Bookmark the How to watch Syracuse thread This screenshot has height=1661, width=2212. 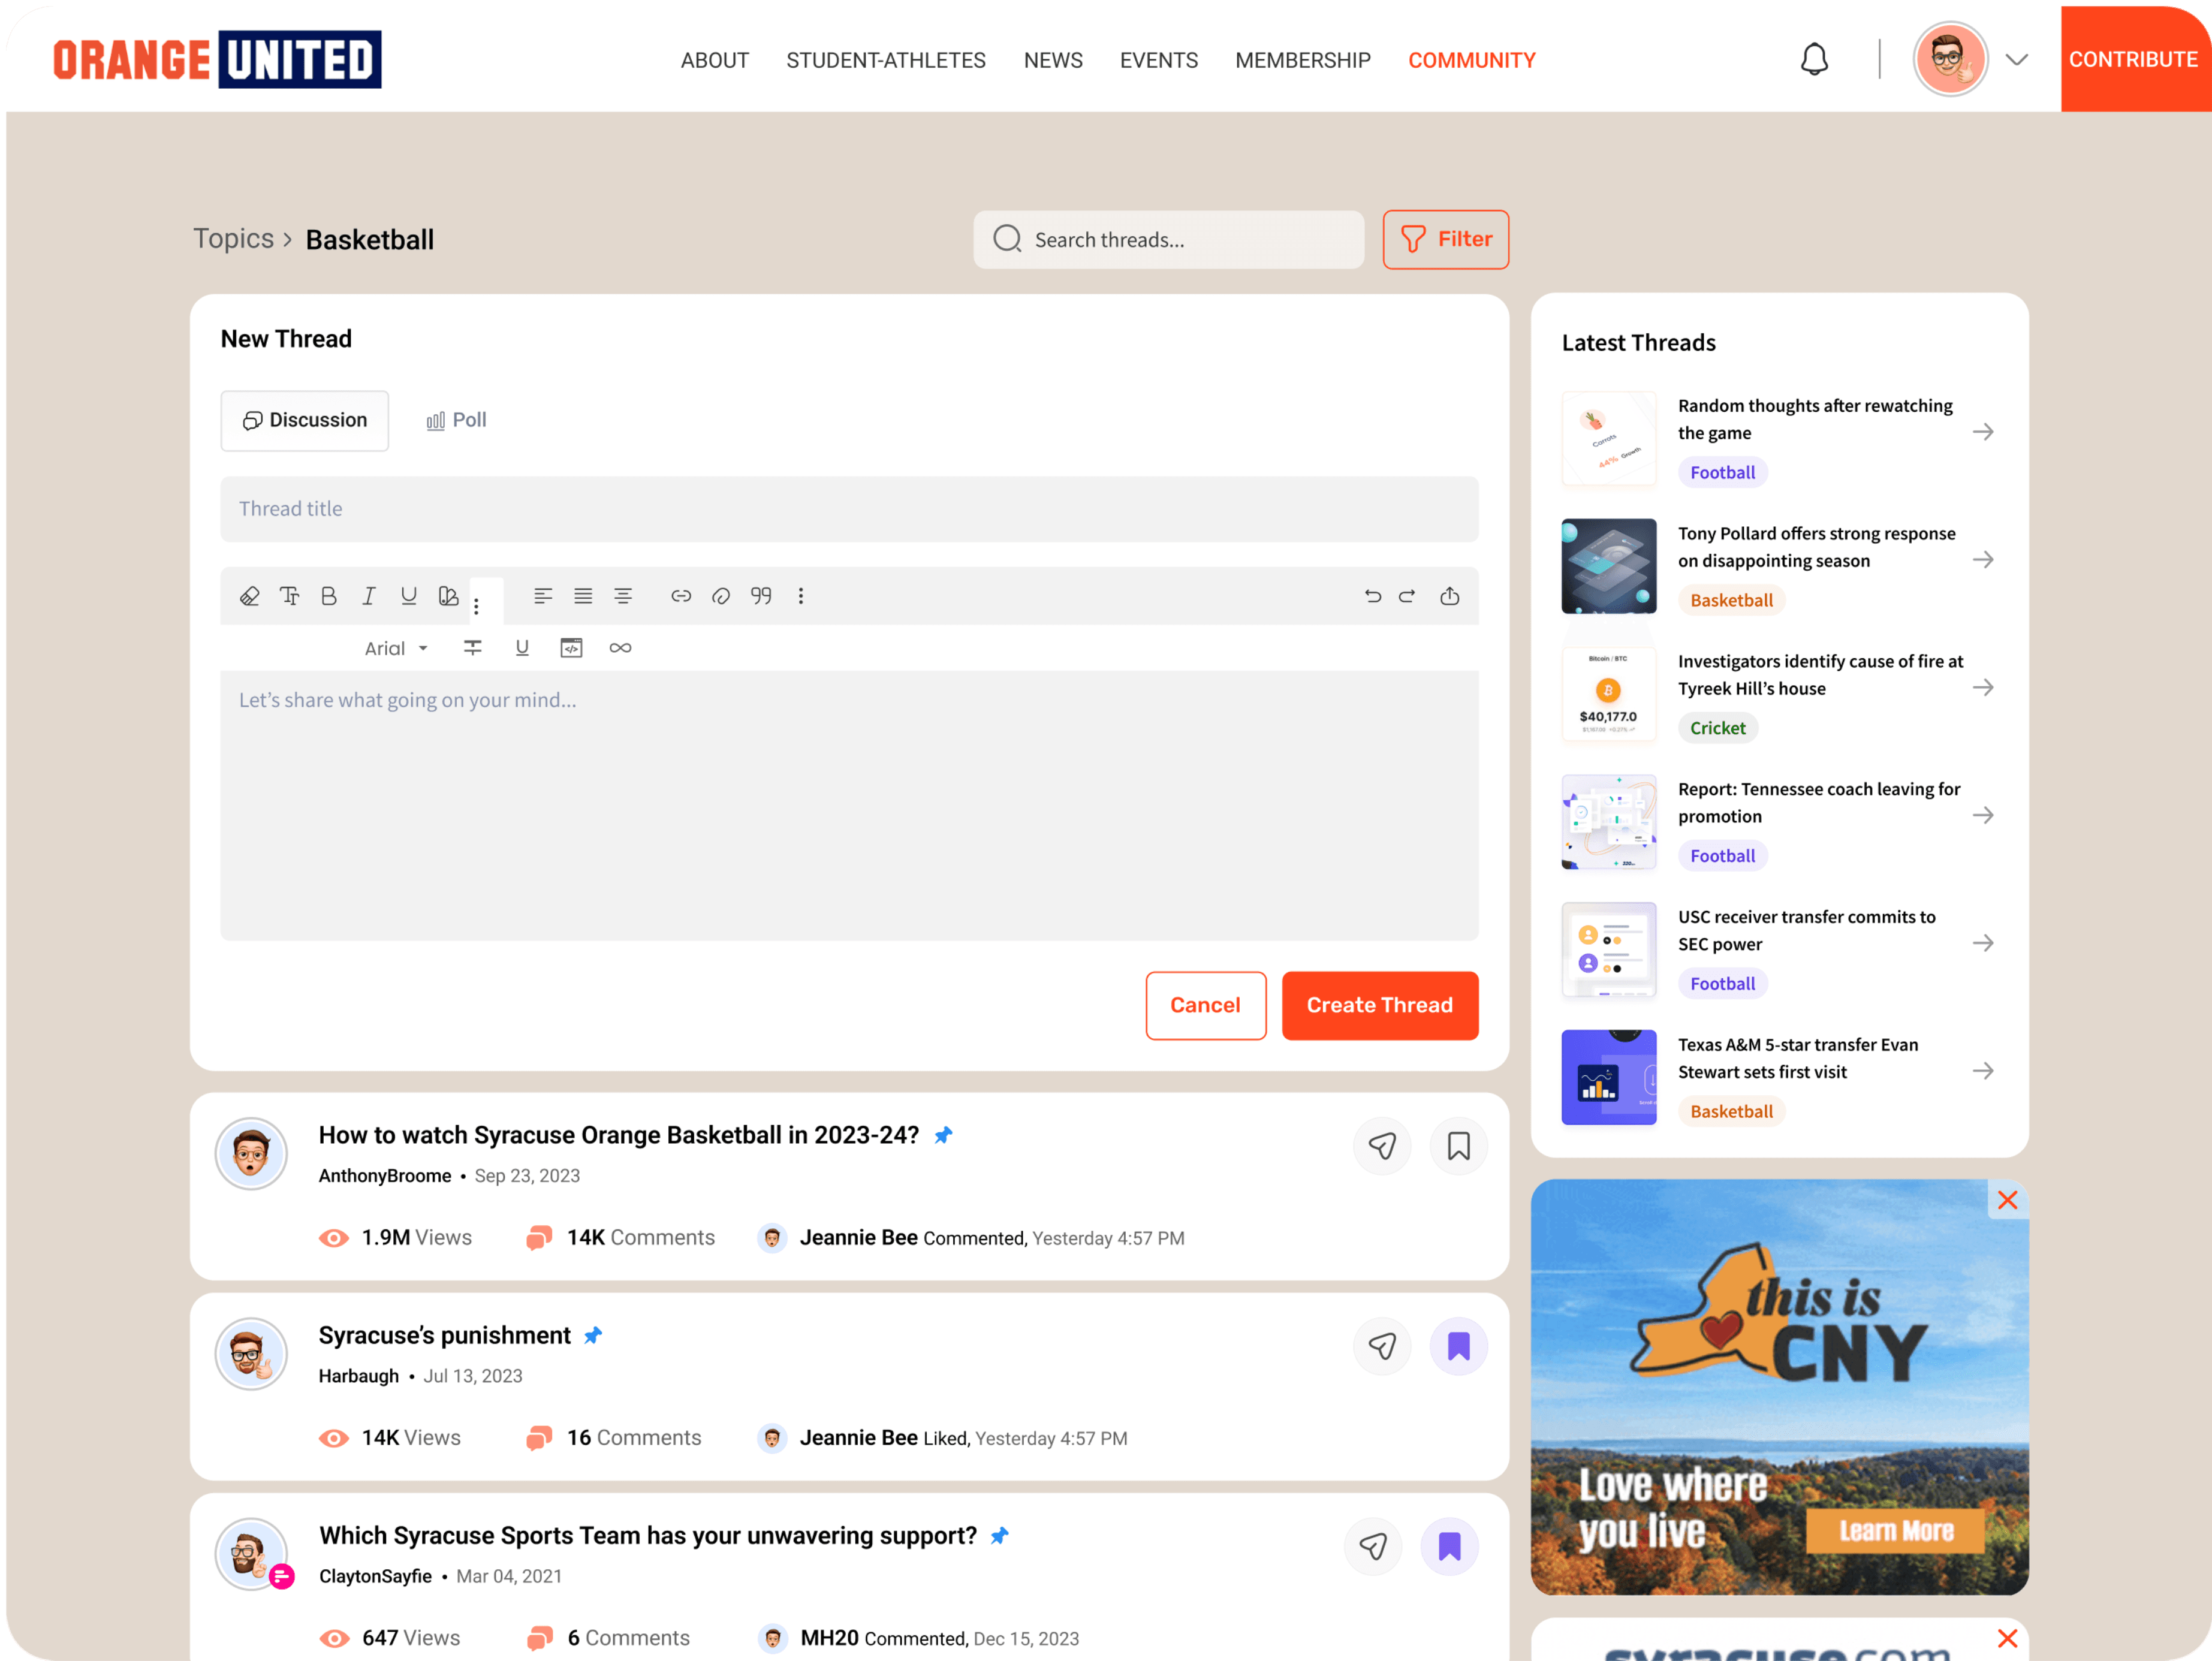(x=1458, y=1146)
